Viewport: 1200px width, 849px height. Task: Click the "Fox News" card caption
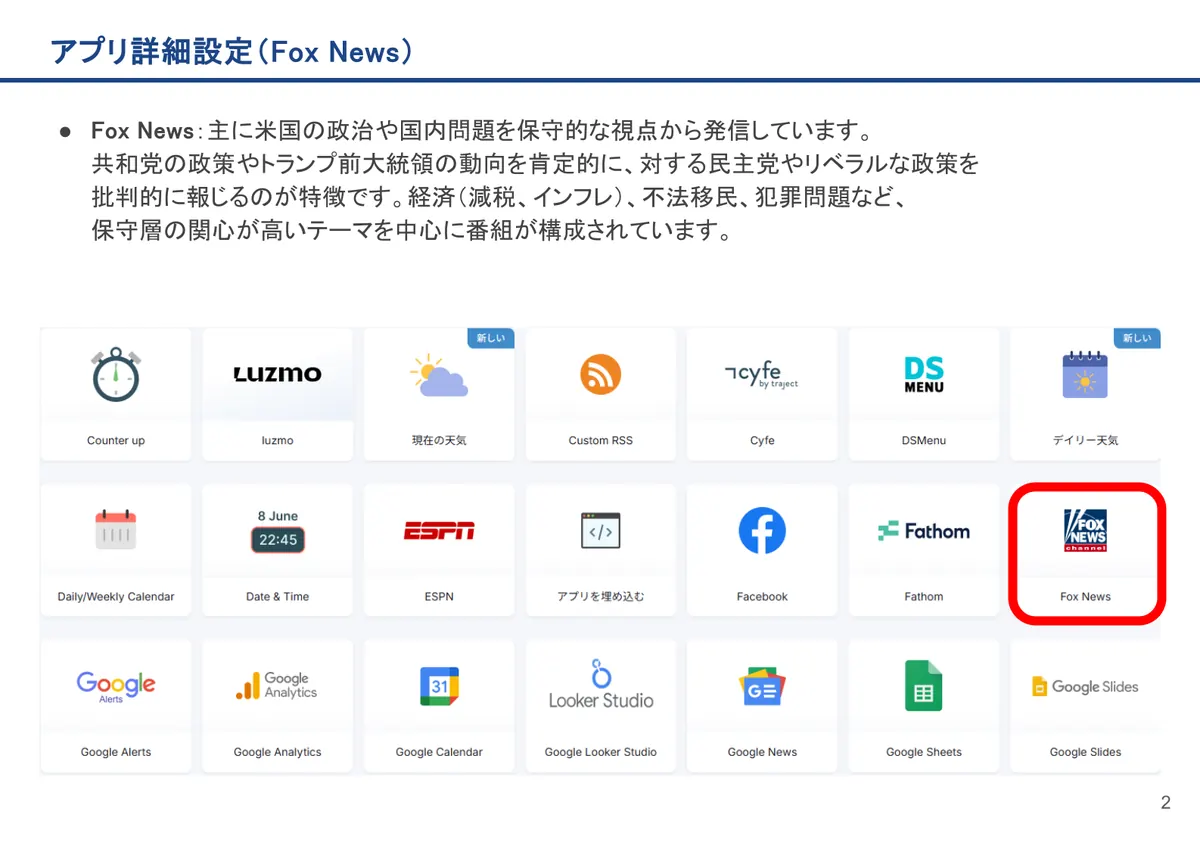coord(1085,596)
